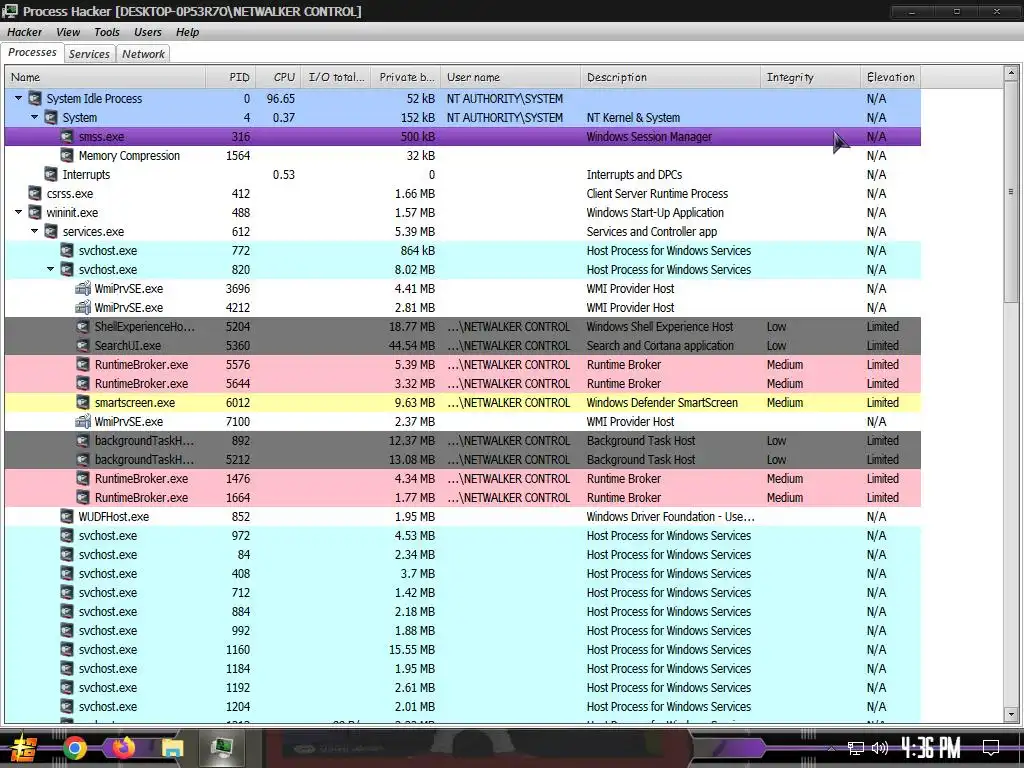
Task: Select the Processes tab
Action: (x=32, y=52)
